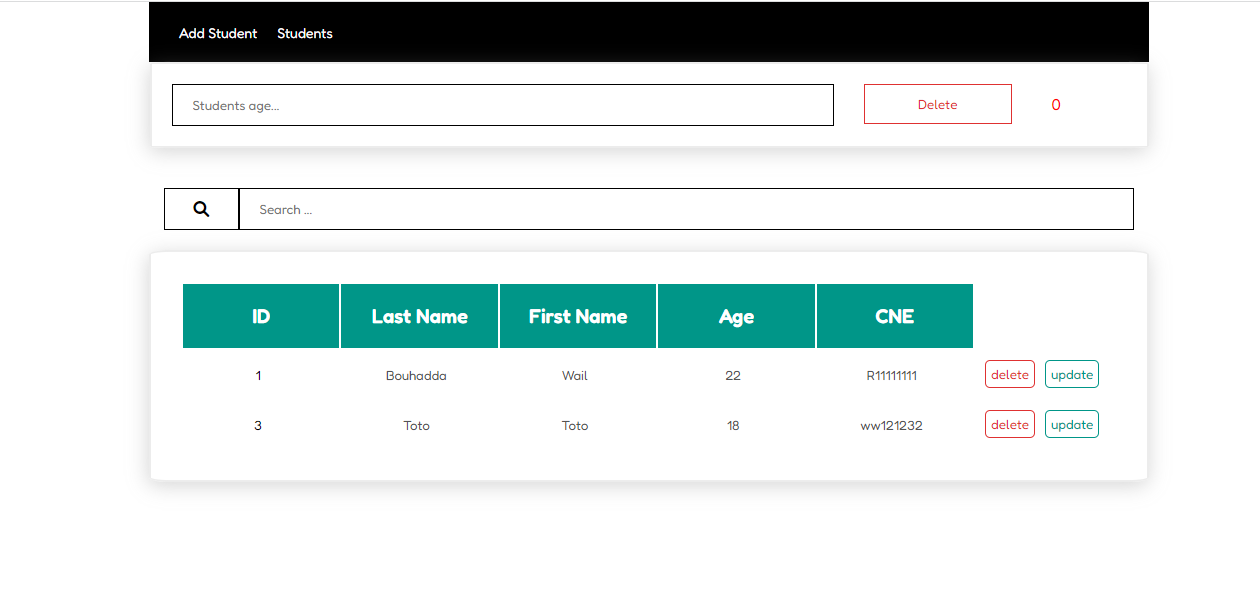The height and width of the screenshot is (594, 1260).
Task: Select the Bouhadda last name cell
Action: click(x=416, y=376)
